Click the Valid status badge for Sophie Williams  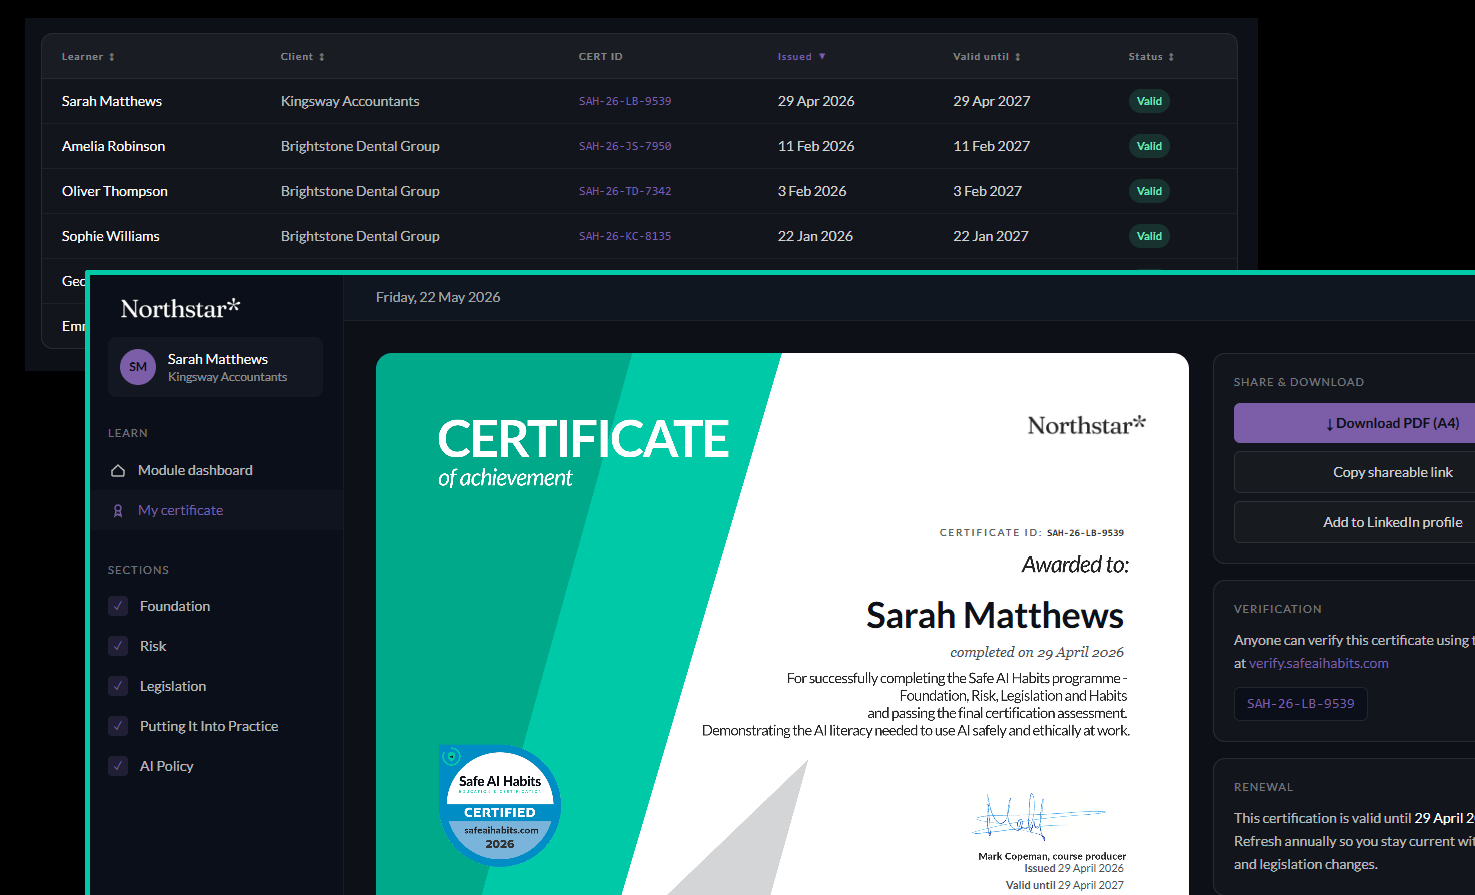[1149, 236]
